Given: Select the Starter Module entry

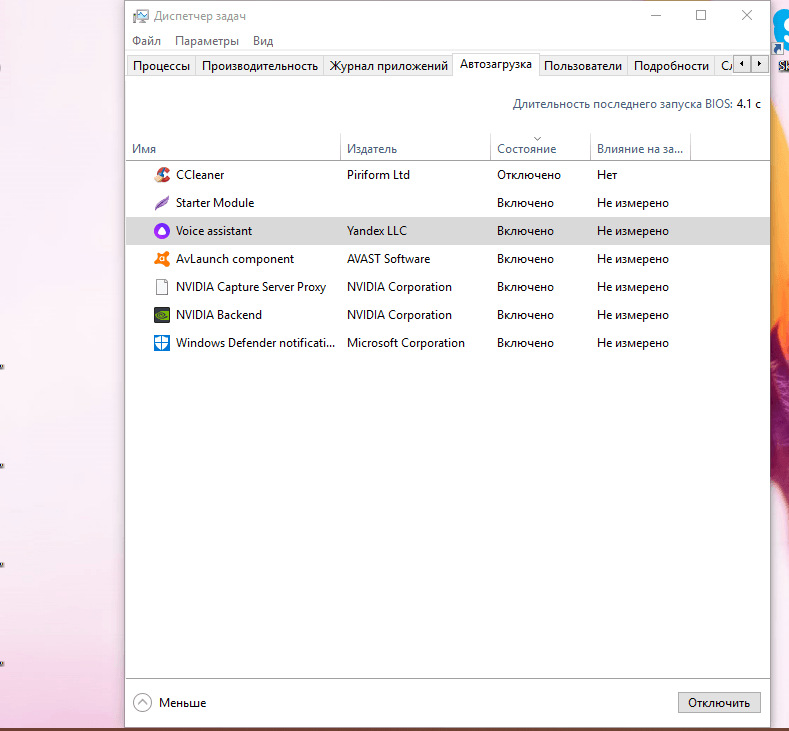Looking at the screenshot, I should point(215,203).
